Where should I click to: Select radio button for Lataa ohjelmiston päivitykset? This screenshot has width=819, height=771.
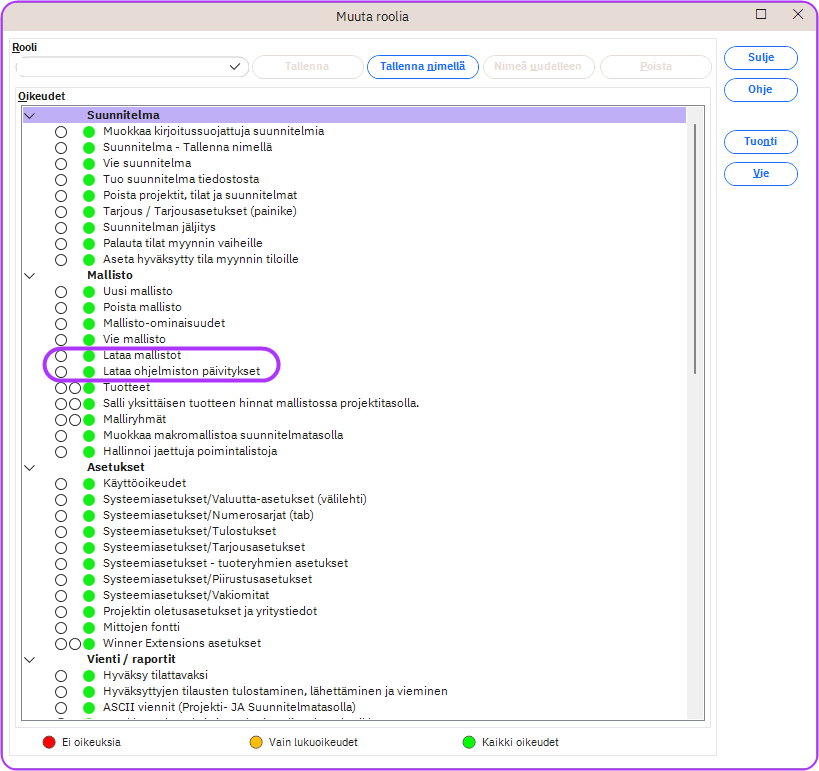[61, 371]
